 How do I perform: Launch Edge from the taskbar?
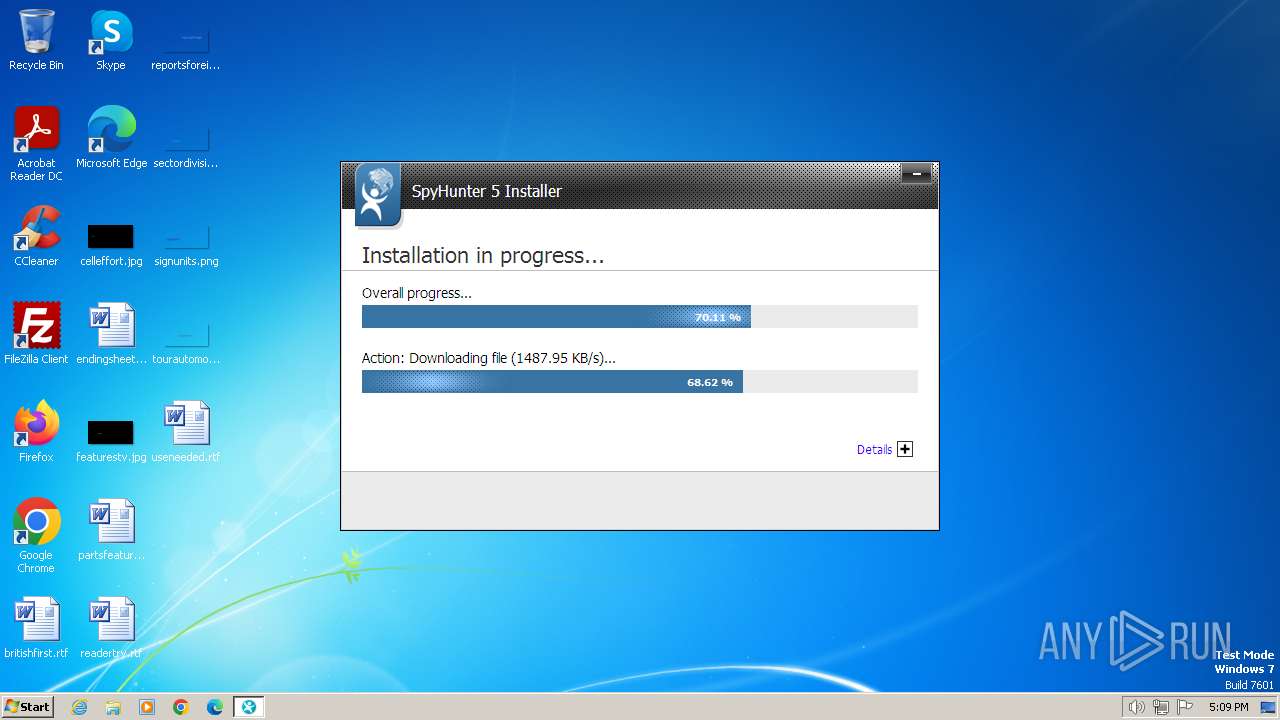215,707
